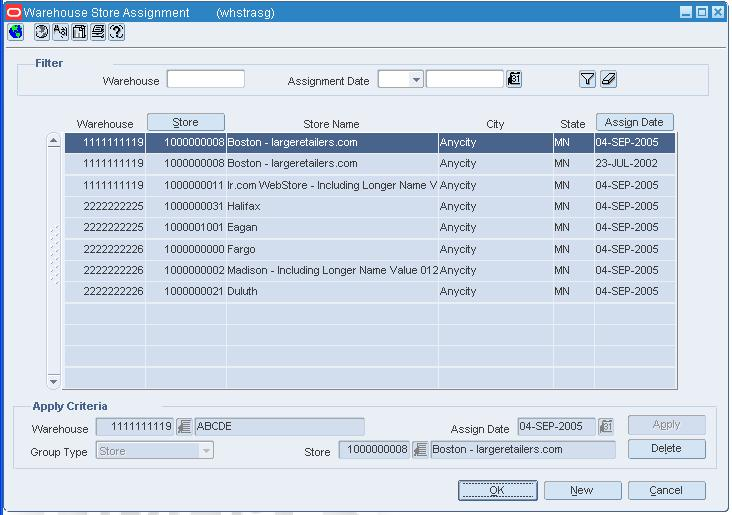
Task: Click the translation (A with characters) toolbar icon
Action: coord(60,32)
